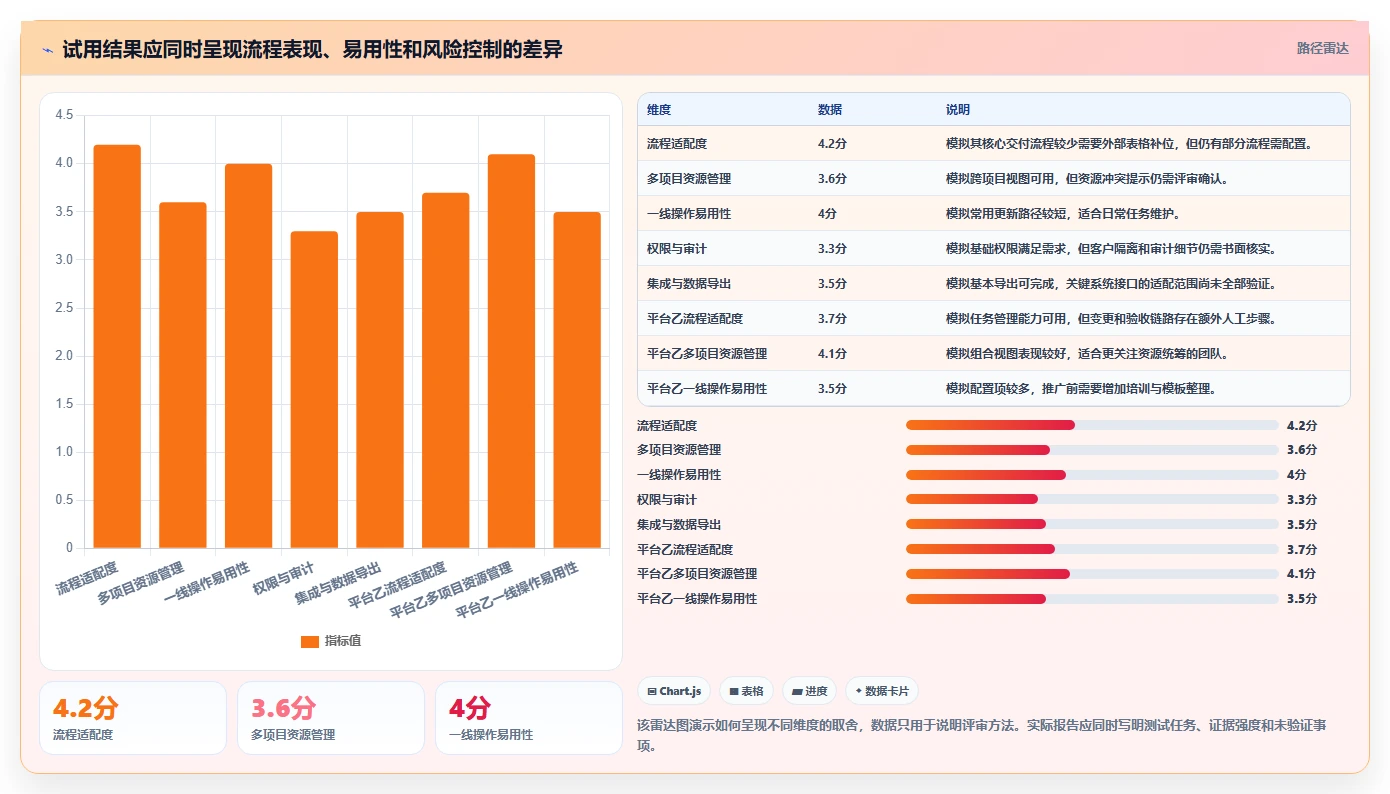Click the 数据 table column header
1390x794 pixels.
coord(872,109)
